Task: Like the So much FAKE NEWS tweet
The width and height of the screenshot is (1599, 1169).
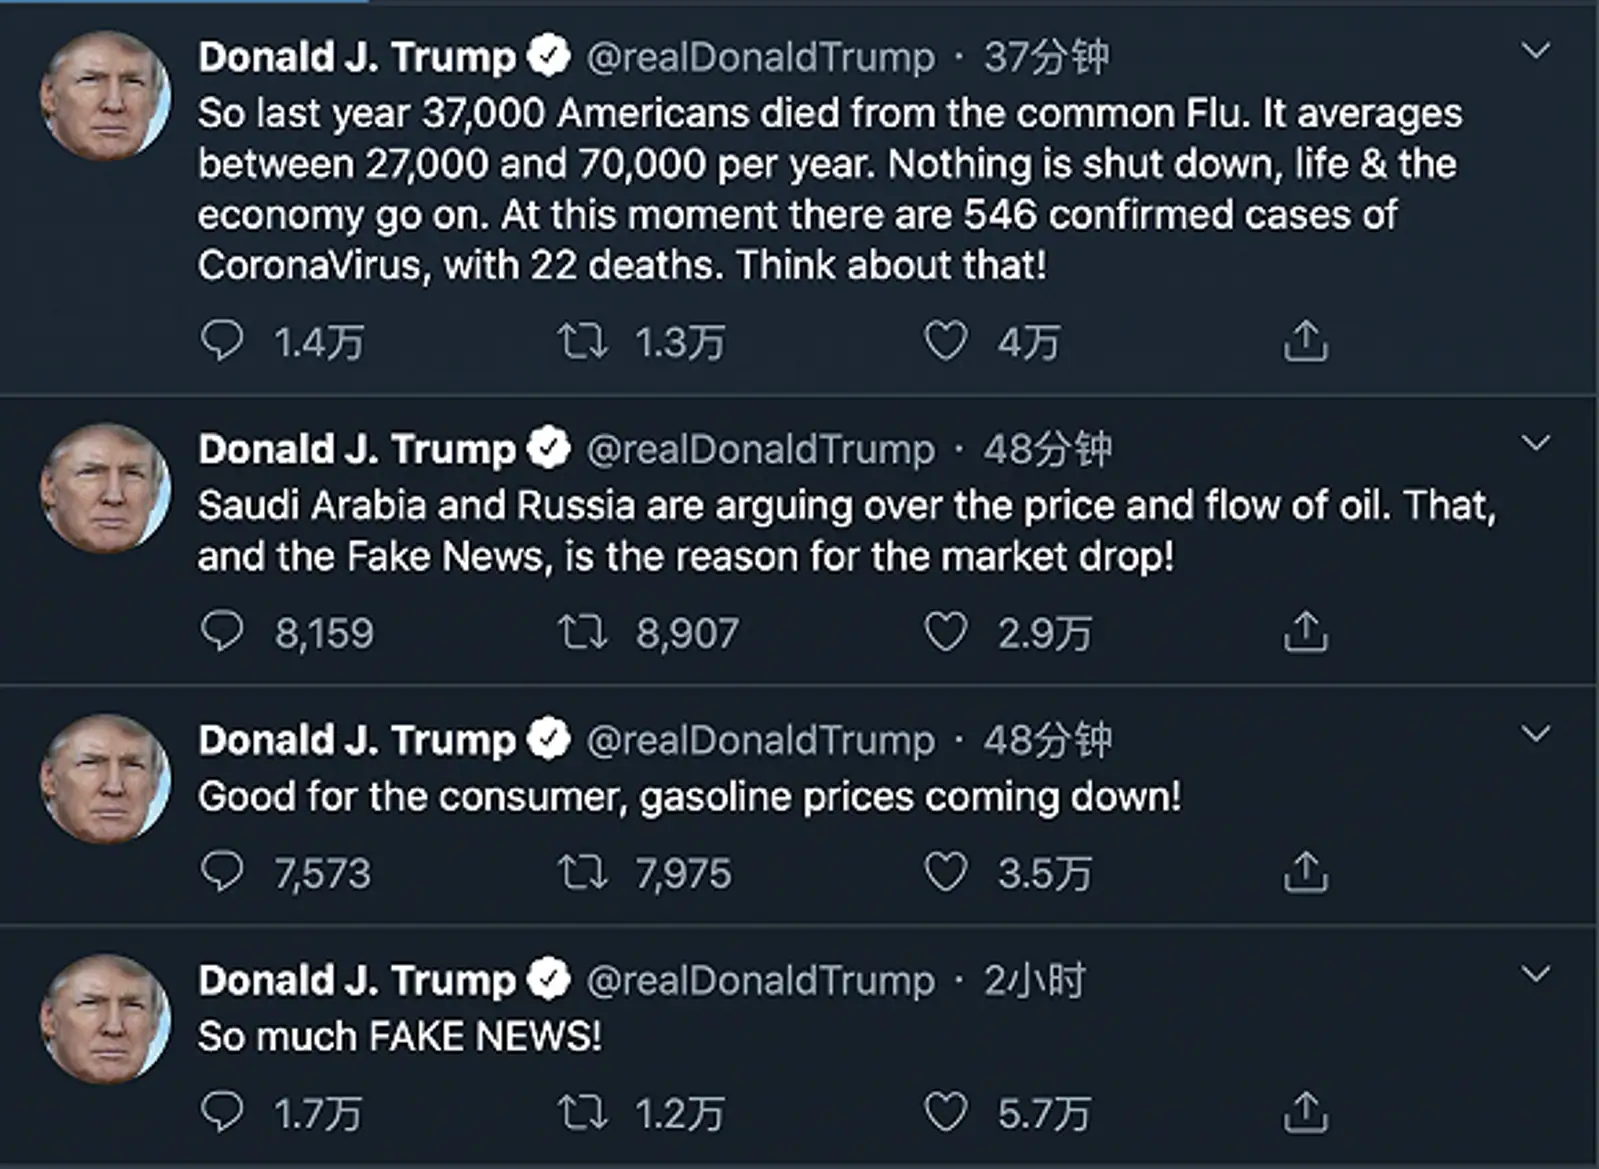Action: click(x=945, y=1112)
